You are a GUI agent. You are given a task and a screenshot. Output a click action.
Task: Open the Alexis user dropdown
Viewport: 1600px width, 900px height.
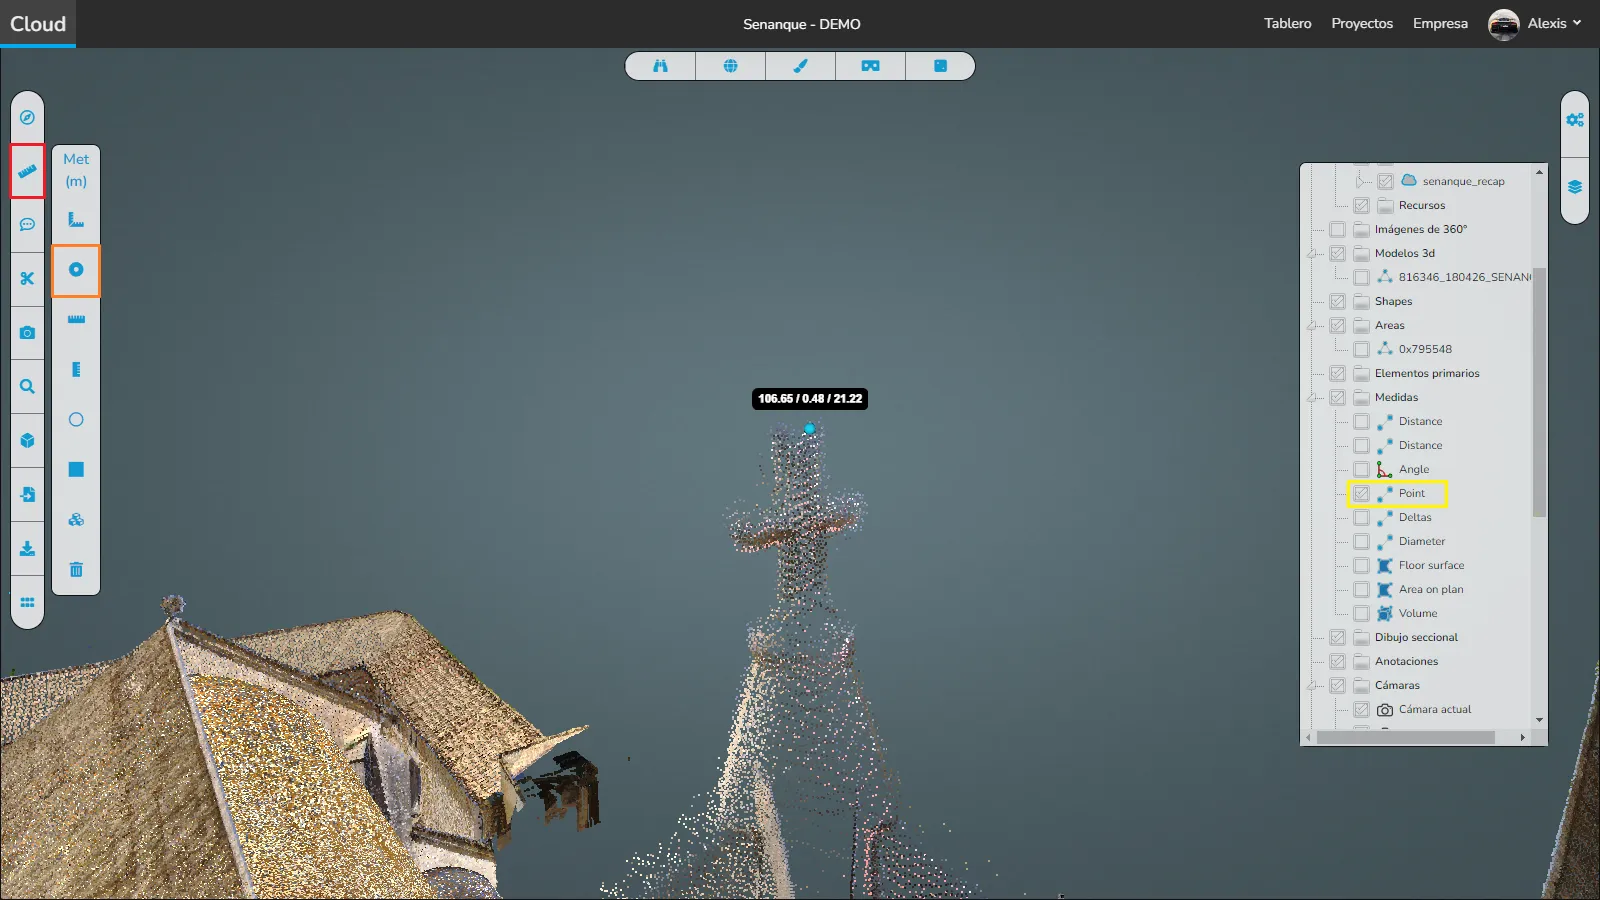point(1555,23)
